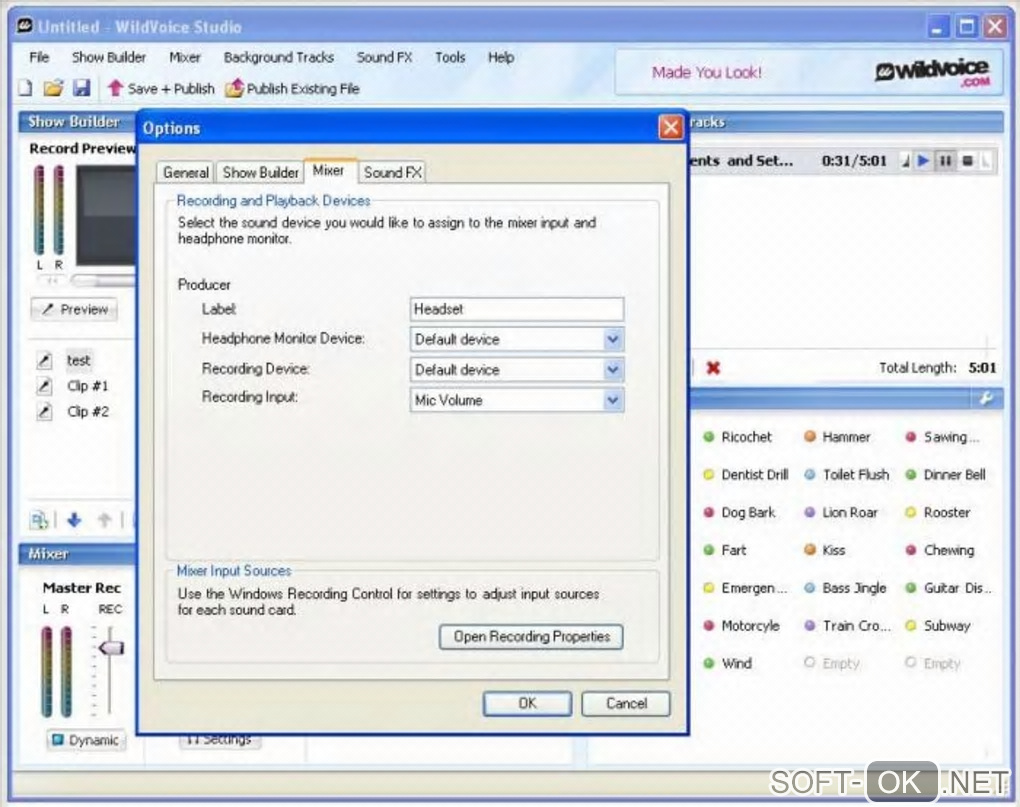This screenshot has width=1020, height=807.
Task: Click the Made You Look banner
Action: pos(707,72)
